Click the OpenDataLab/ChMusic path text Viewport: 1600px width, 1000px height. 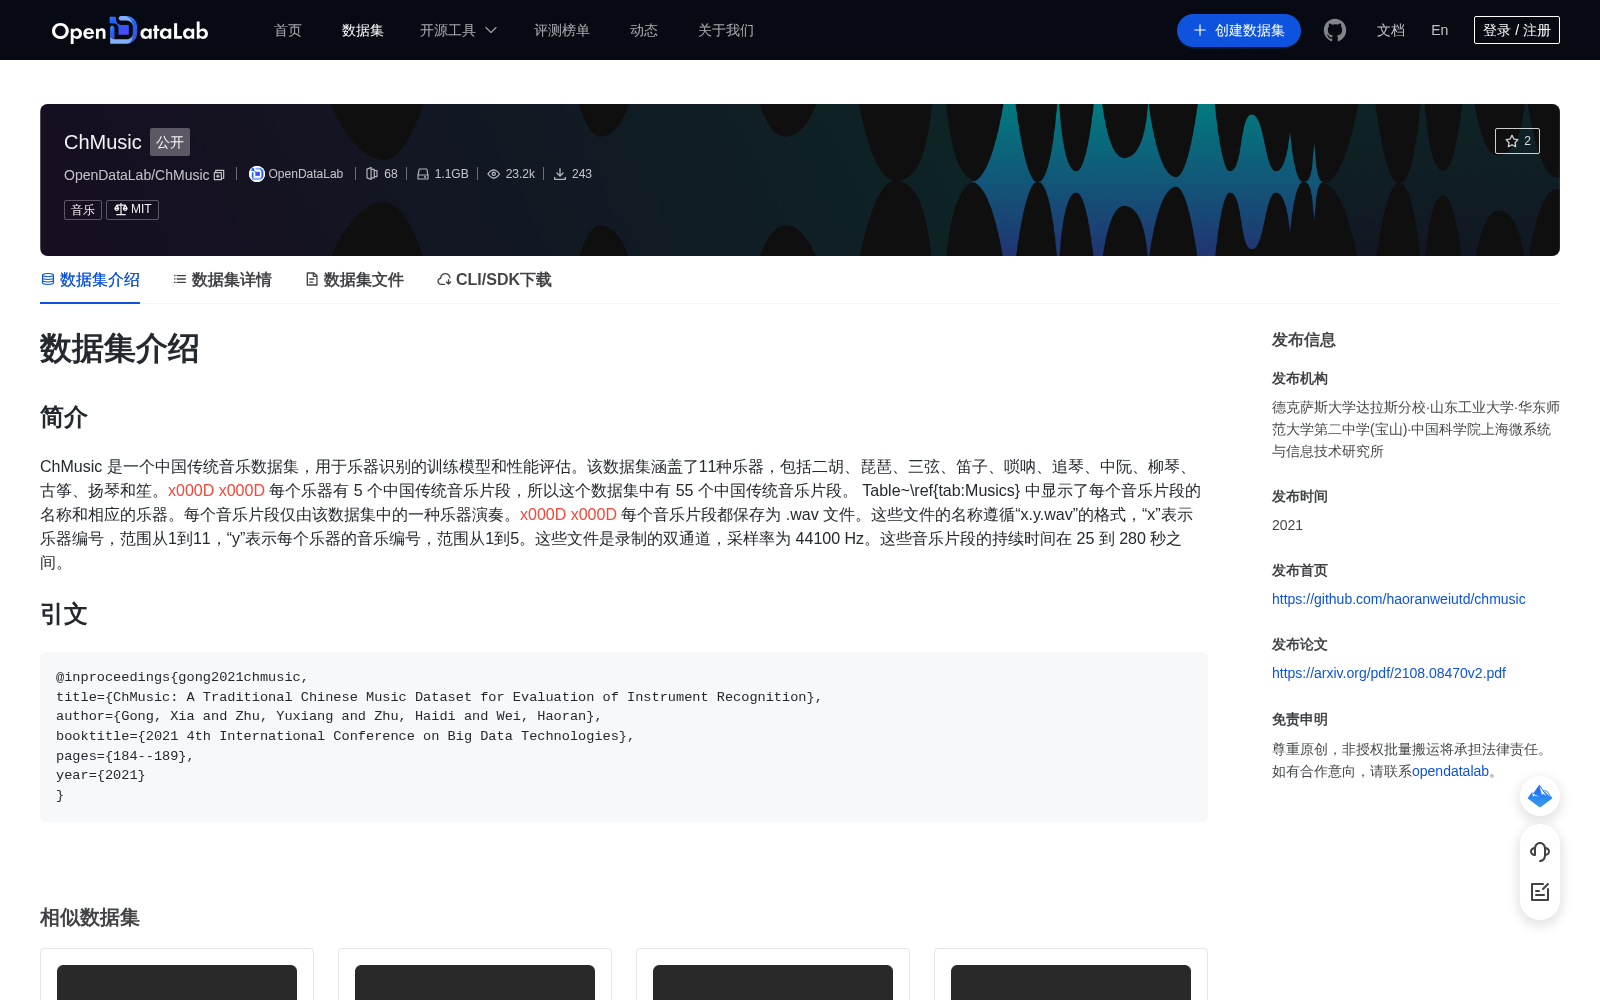pyautogui.click(x=137, y=175)
